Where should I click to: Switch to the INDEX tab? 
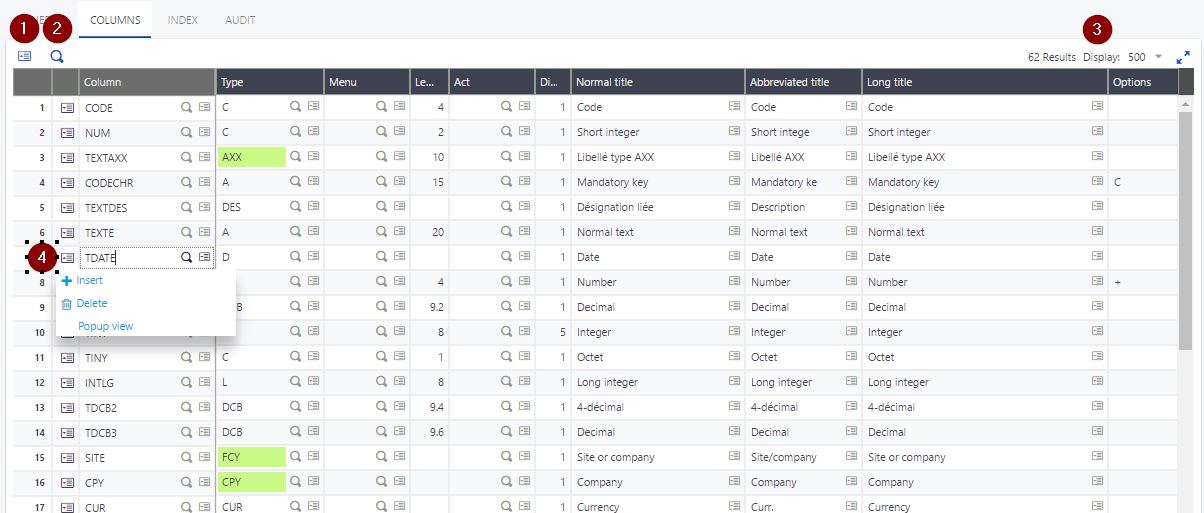[x=182, y=20]
